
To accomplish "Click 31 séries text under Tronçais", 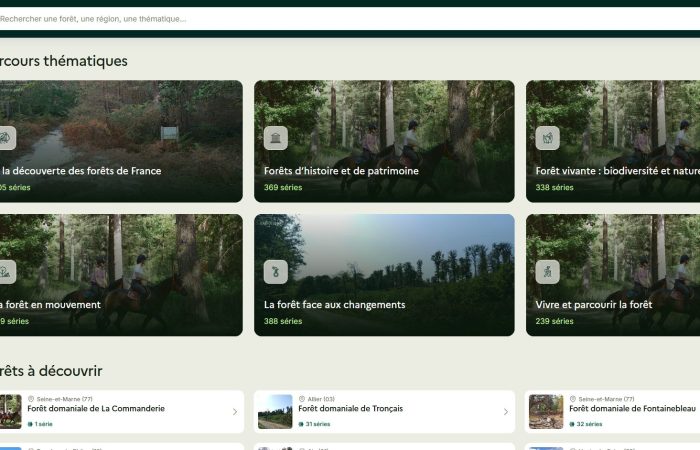I will coord(318,424).
